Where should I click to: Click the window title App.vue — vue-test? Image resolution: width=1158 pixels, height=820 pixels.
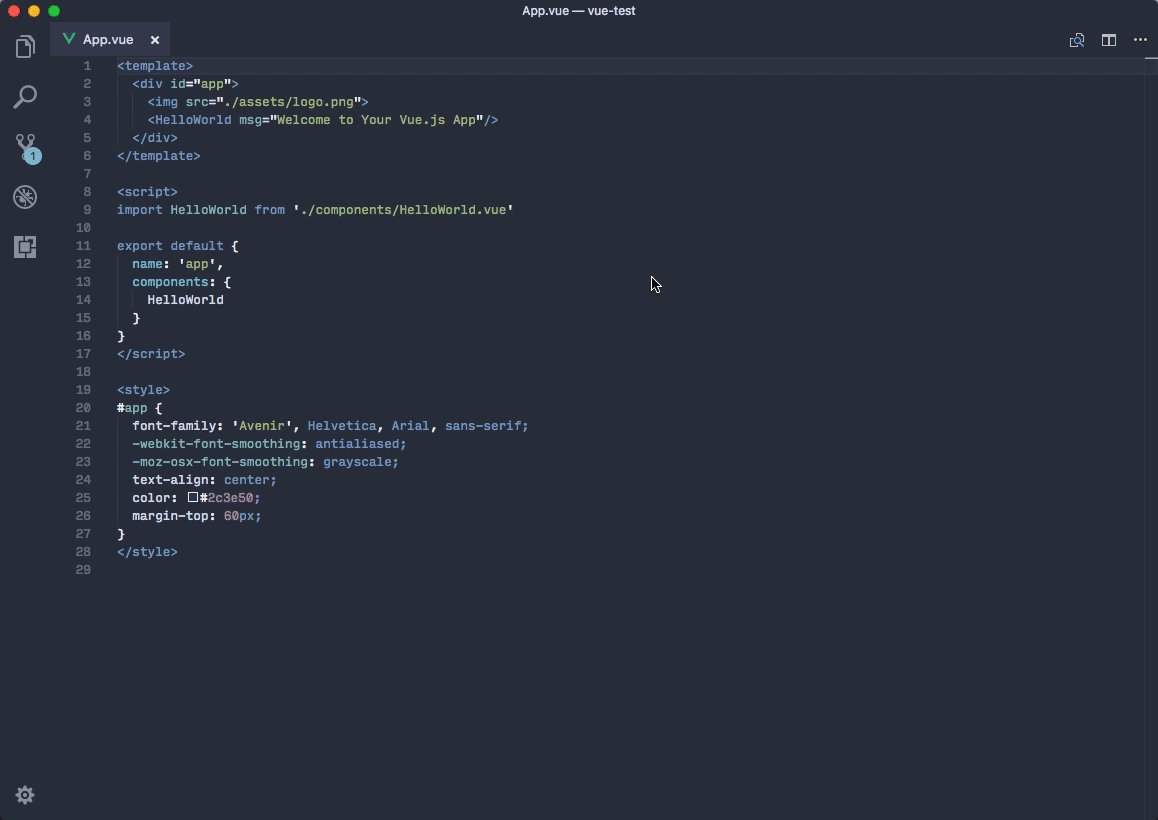pyautogui.click(x=578, y=11)
